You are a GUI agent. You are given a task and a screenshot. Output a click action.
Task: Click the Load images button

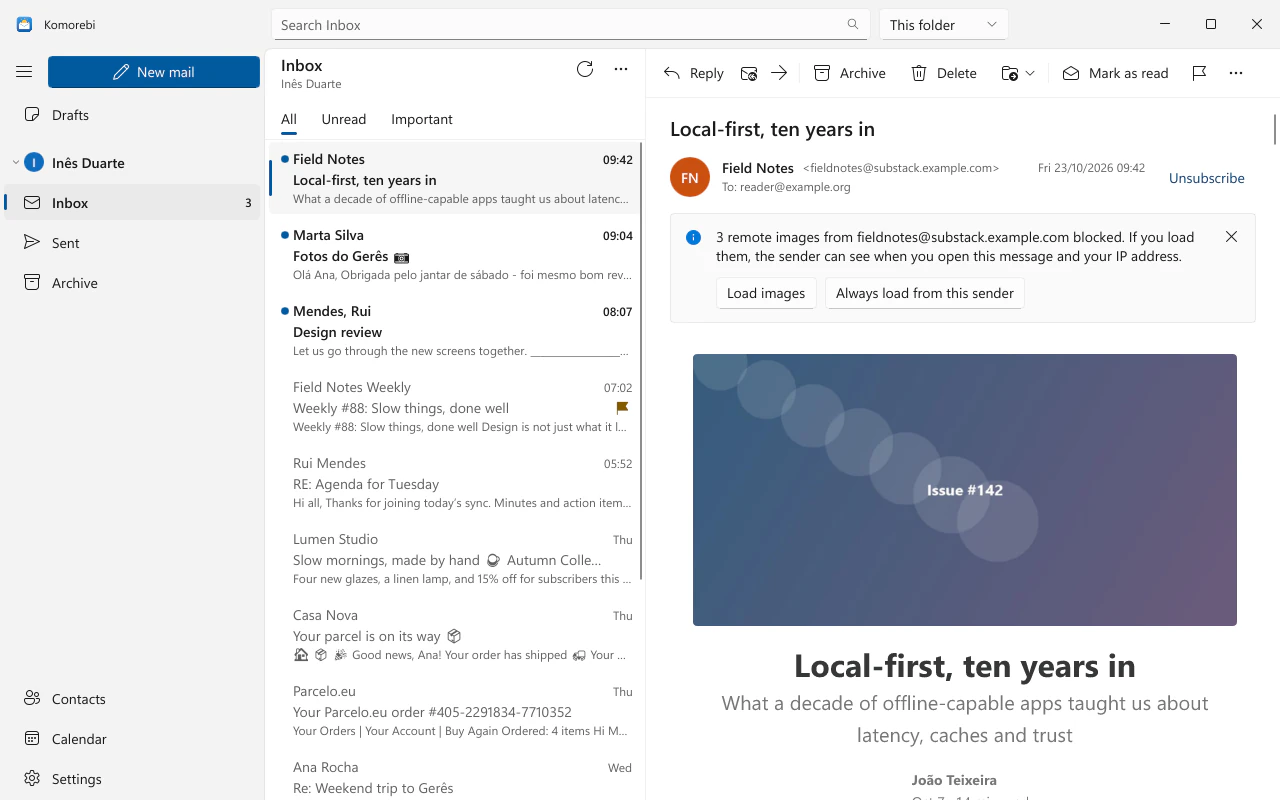pos(766,293)
